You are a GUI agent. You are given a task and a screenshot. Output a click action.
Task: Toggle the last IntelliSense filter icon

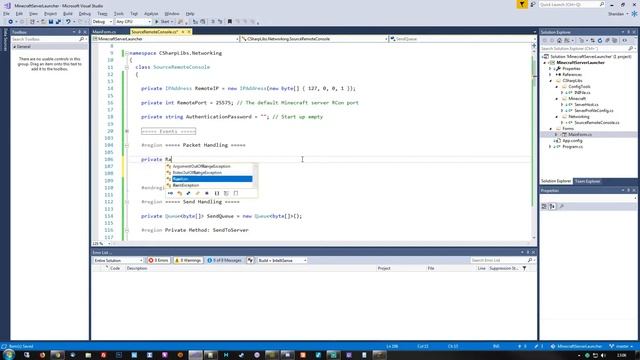(x=236, y=193)
